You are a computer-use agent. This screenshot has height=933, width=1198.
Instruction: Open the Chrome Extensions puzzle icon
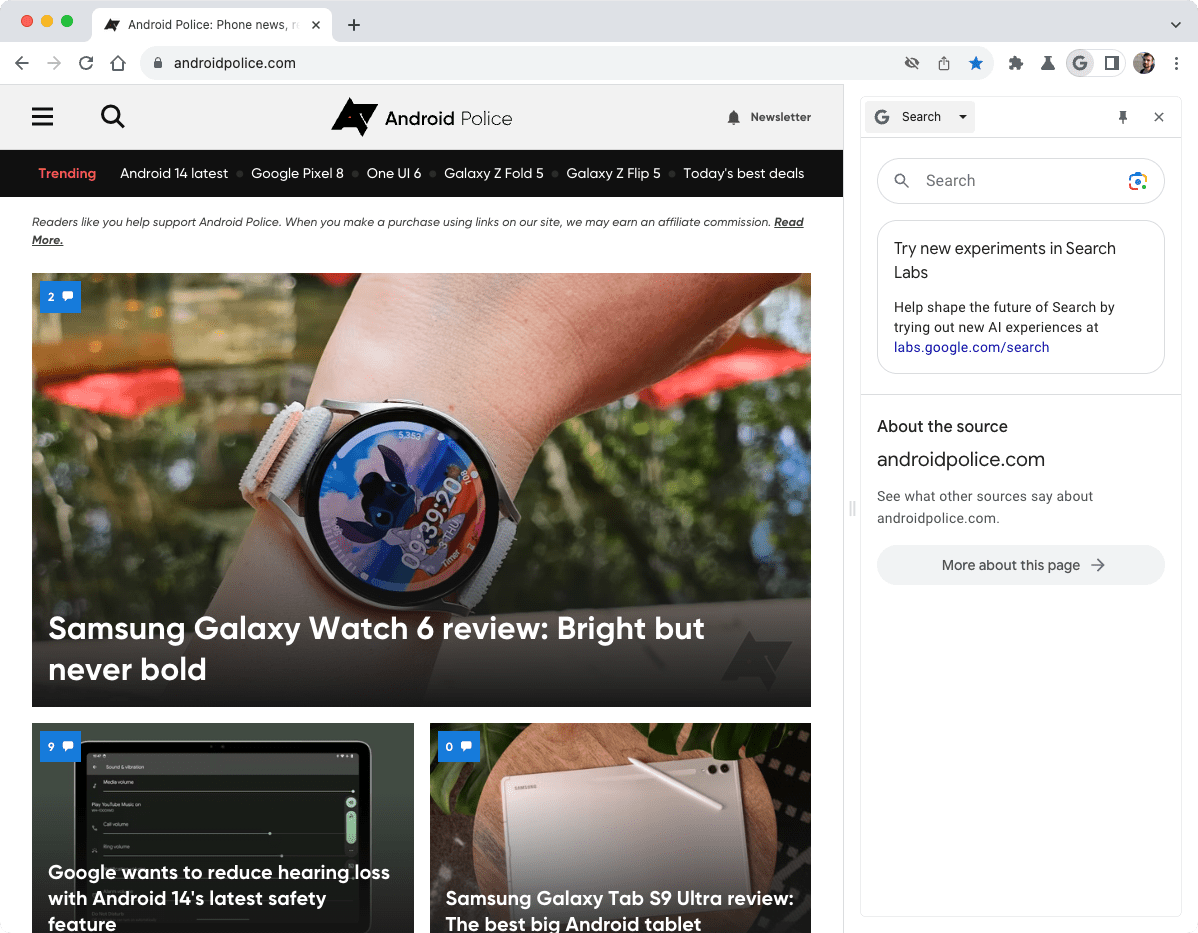pyautogui.click(x=1016, y=63)
